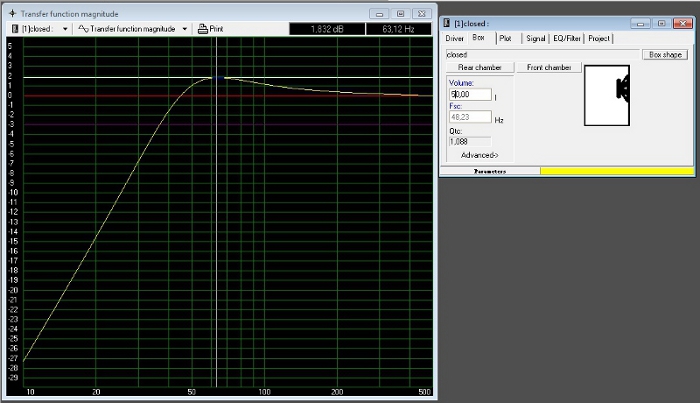Click the Transfer function magnitude window title icon
The width and height of the screenshot is (700, 403).
[x=12, y=14]
